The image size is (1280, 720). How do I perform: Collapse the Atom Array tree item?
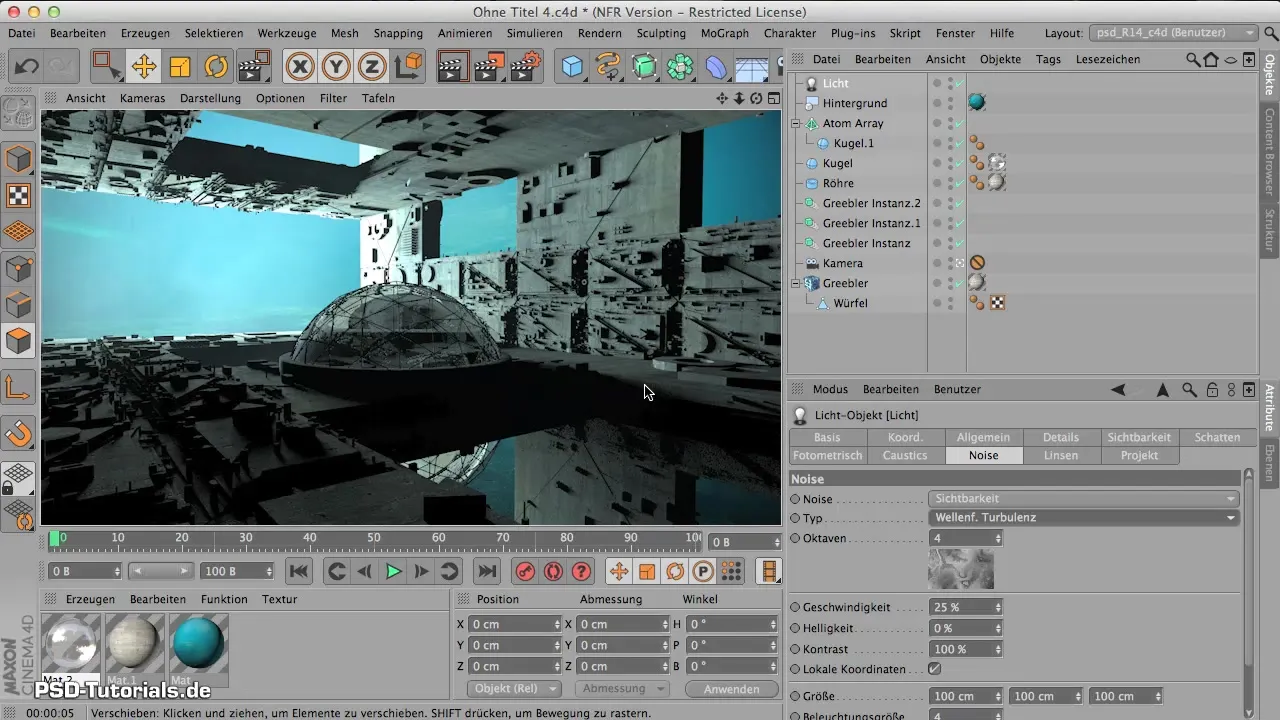pos(796,123)
